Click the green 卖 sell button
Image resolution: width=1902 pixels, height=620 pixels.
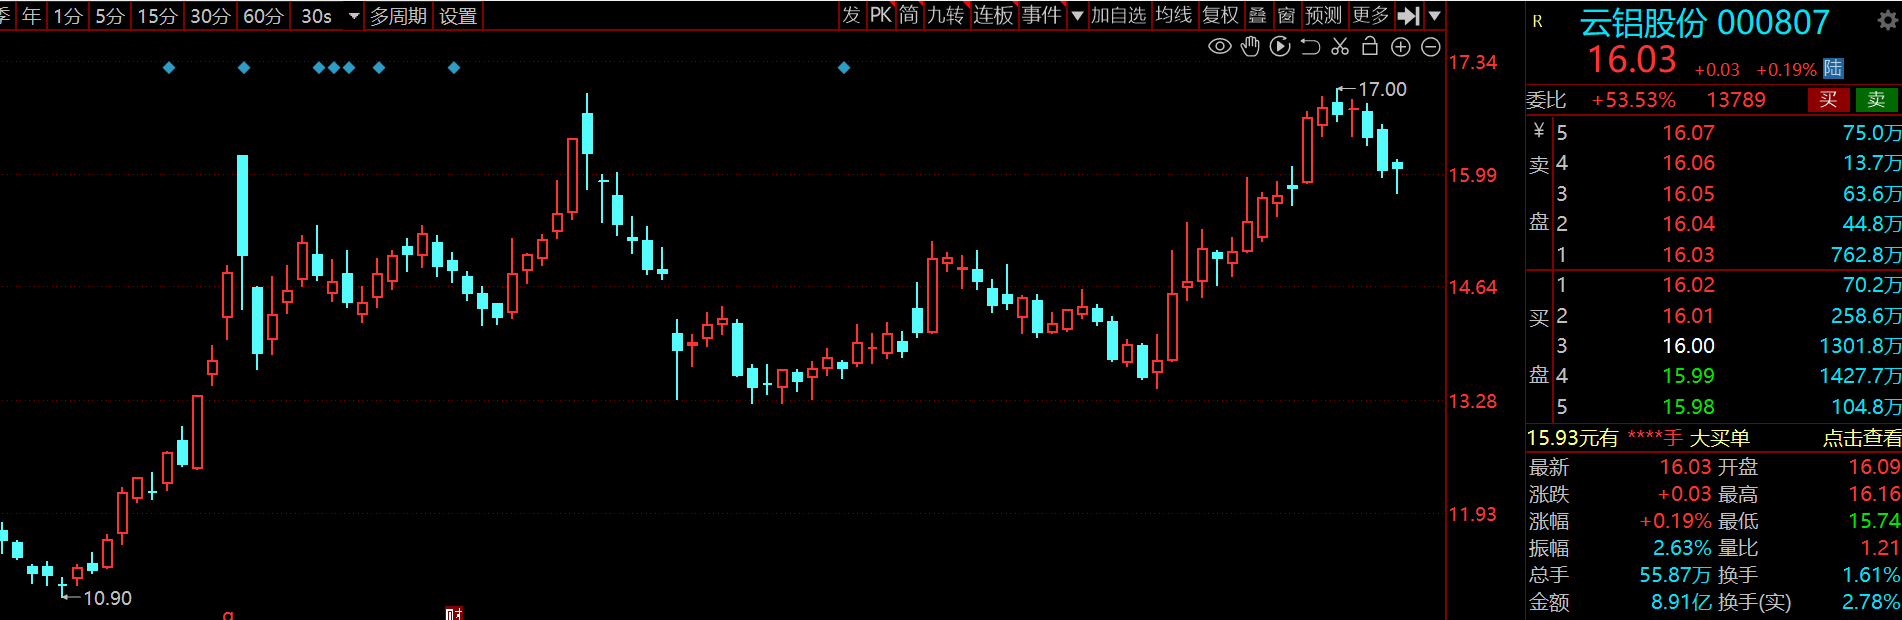tap(1876, 99)
